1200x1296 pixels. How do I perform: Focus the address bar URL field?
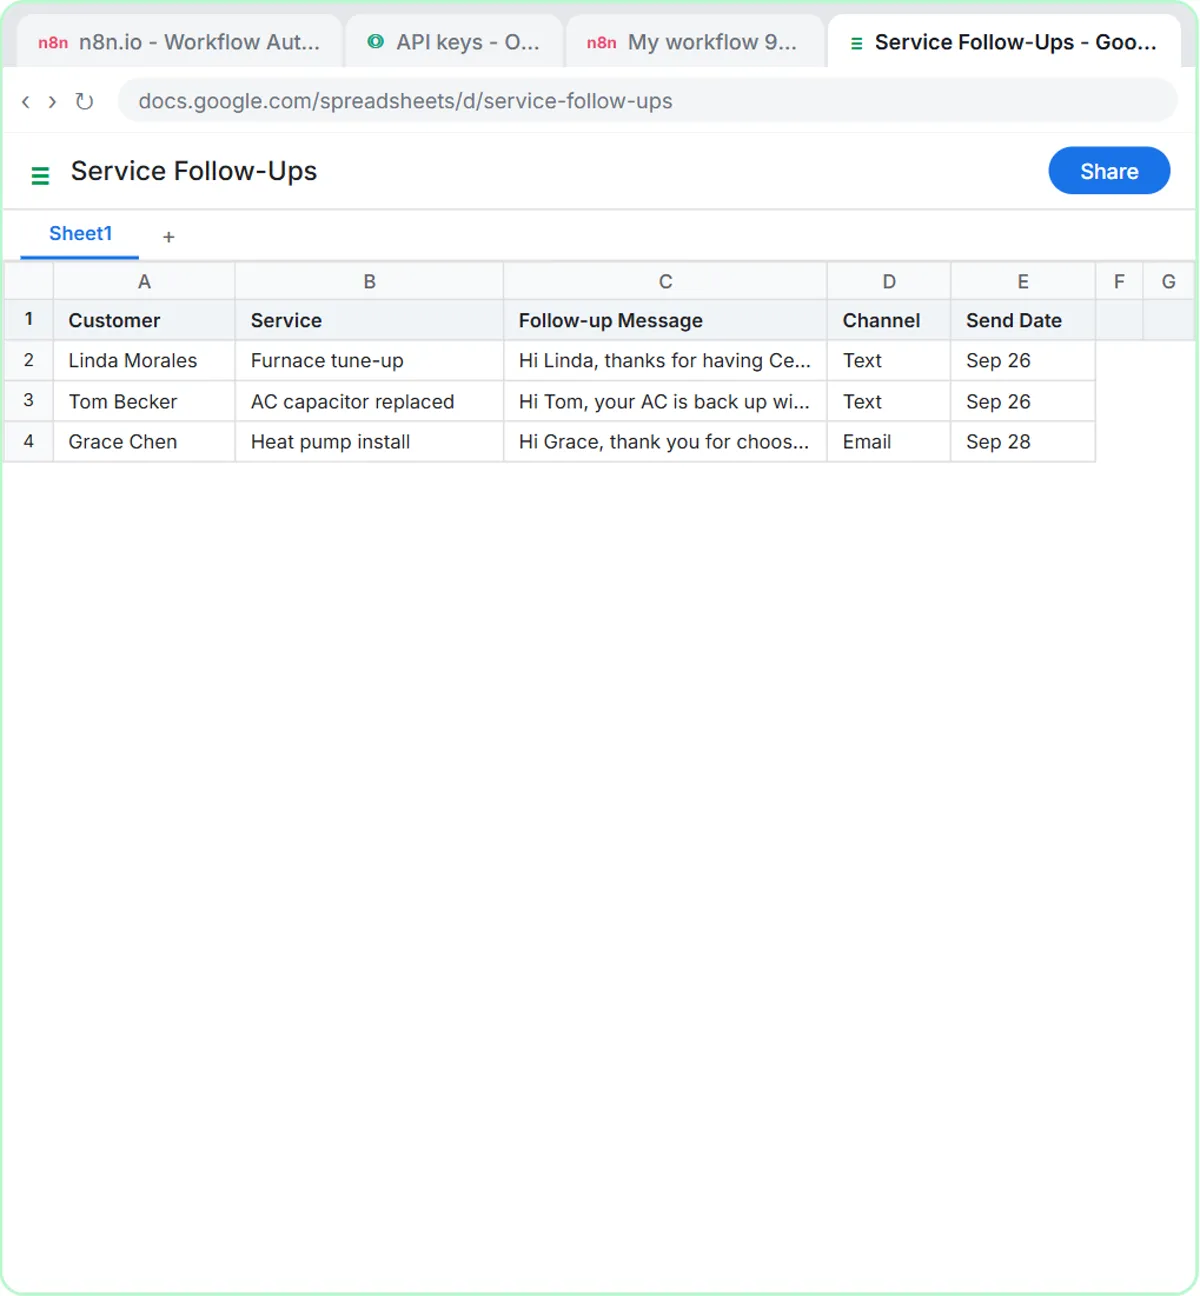point(648,101)
